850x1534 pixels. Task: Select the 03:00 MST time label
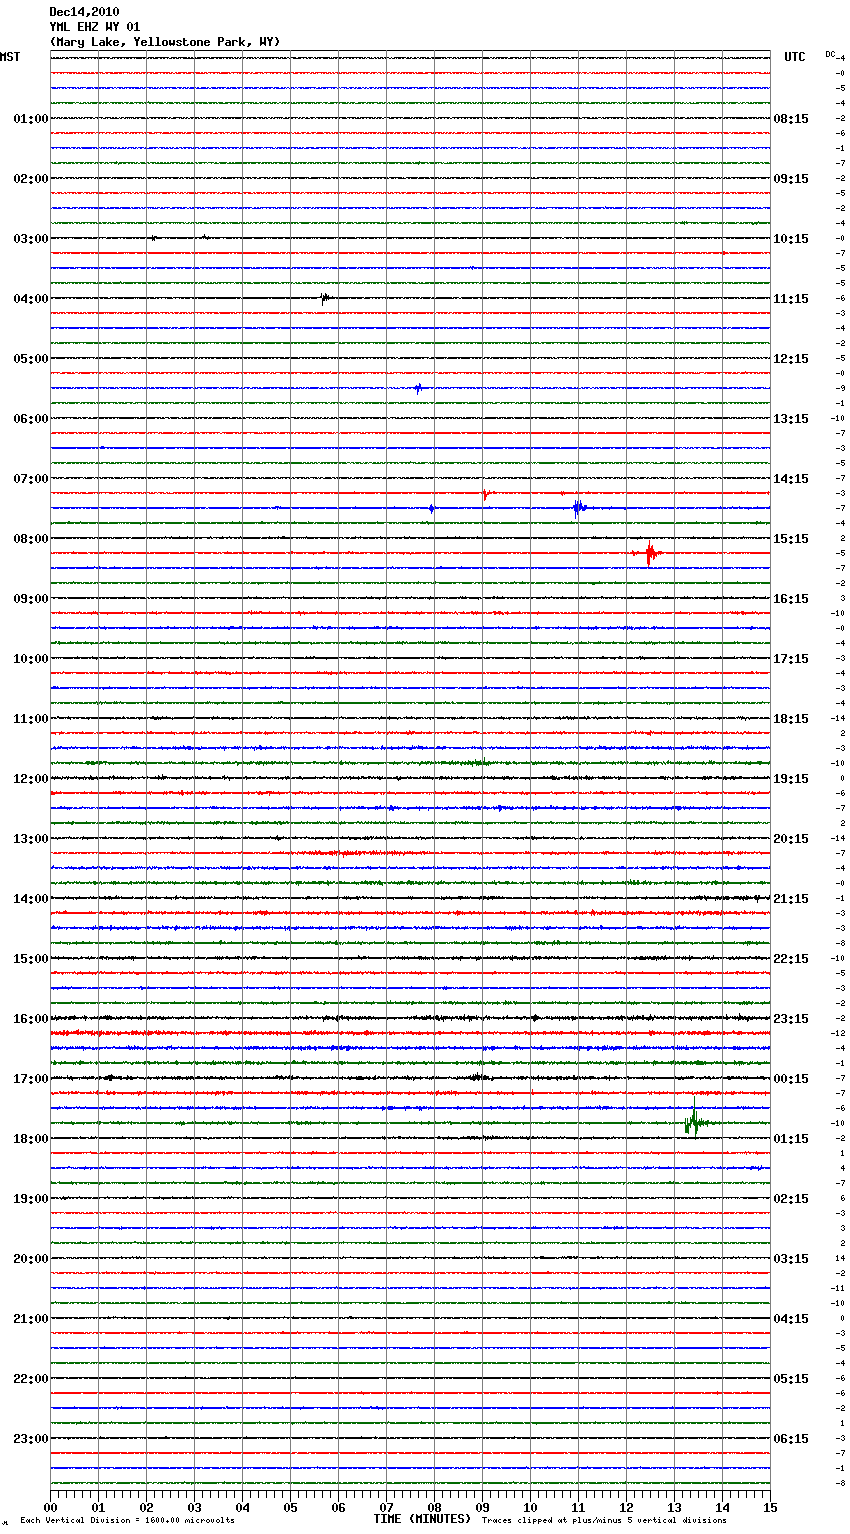[30, 239]
